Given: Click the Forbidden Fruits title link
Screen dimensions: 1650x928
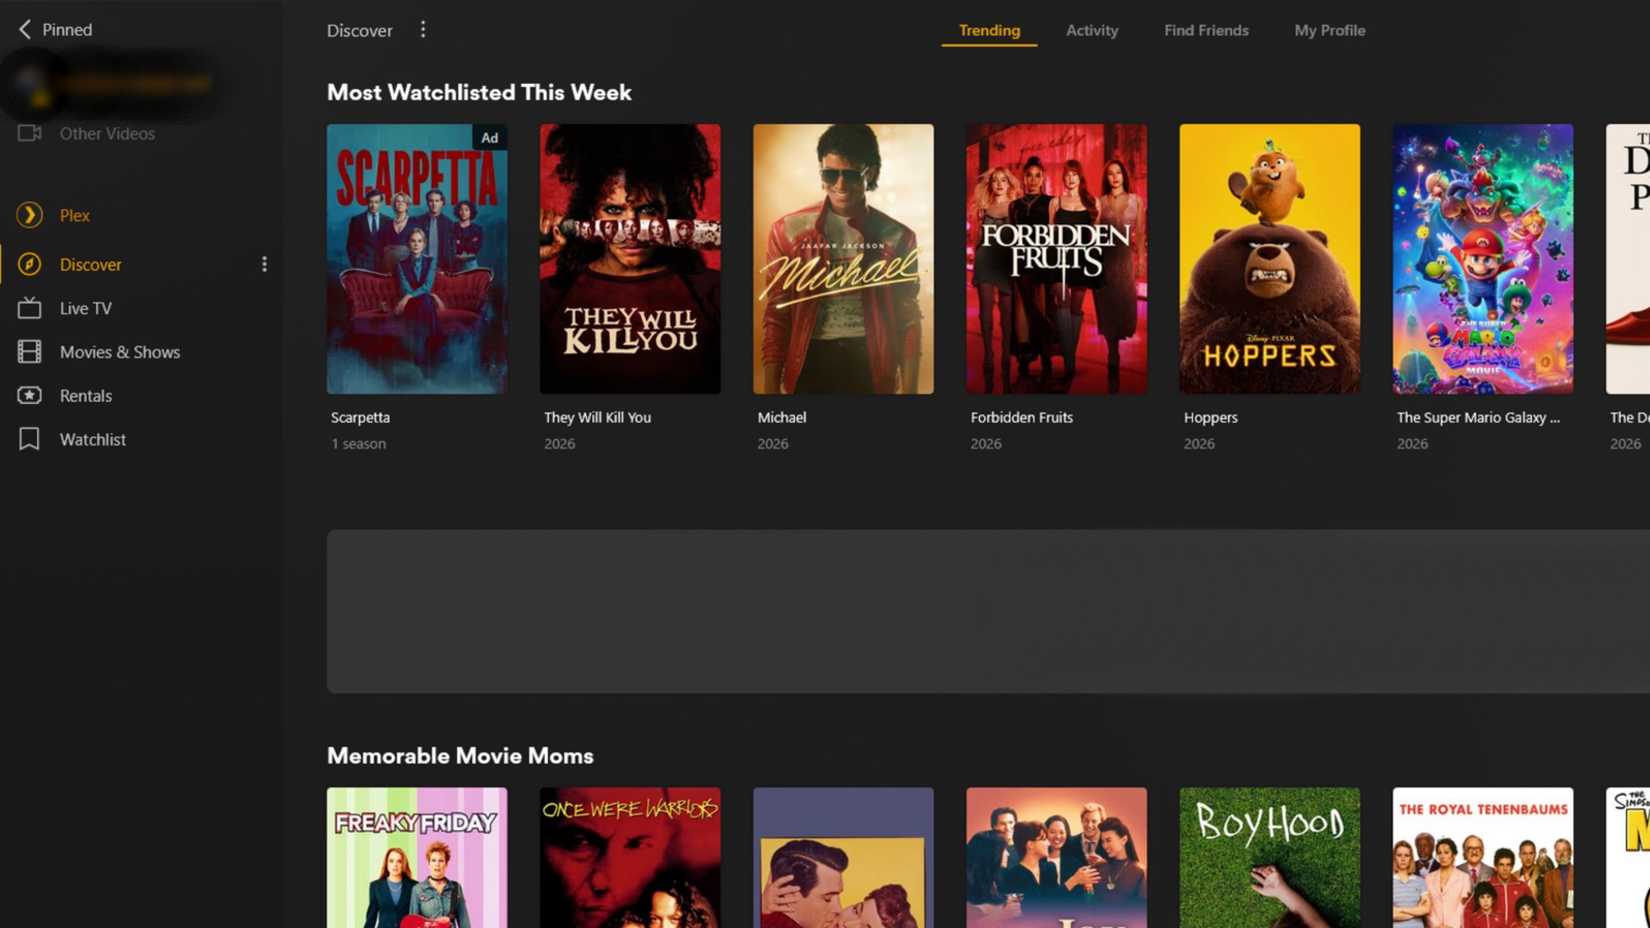Looking at the screenshot, I should 1021,417.
